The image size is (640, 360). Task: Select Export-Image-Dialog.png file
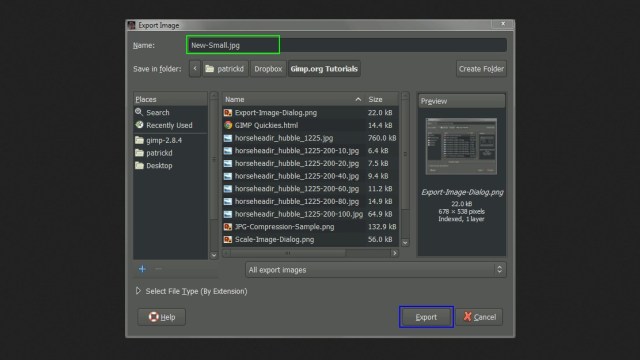tap(310, 113)
